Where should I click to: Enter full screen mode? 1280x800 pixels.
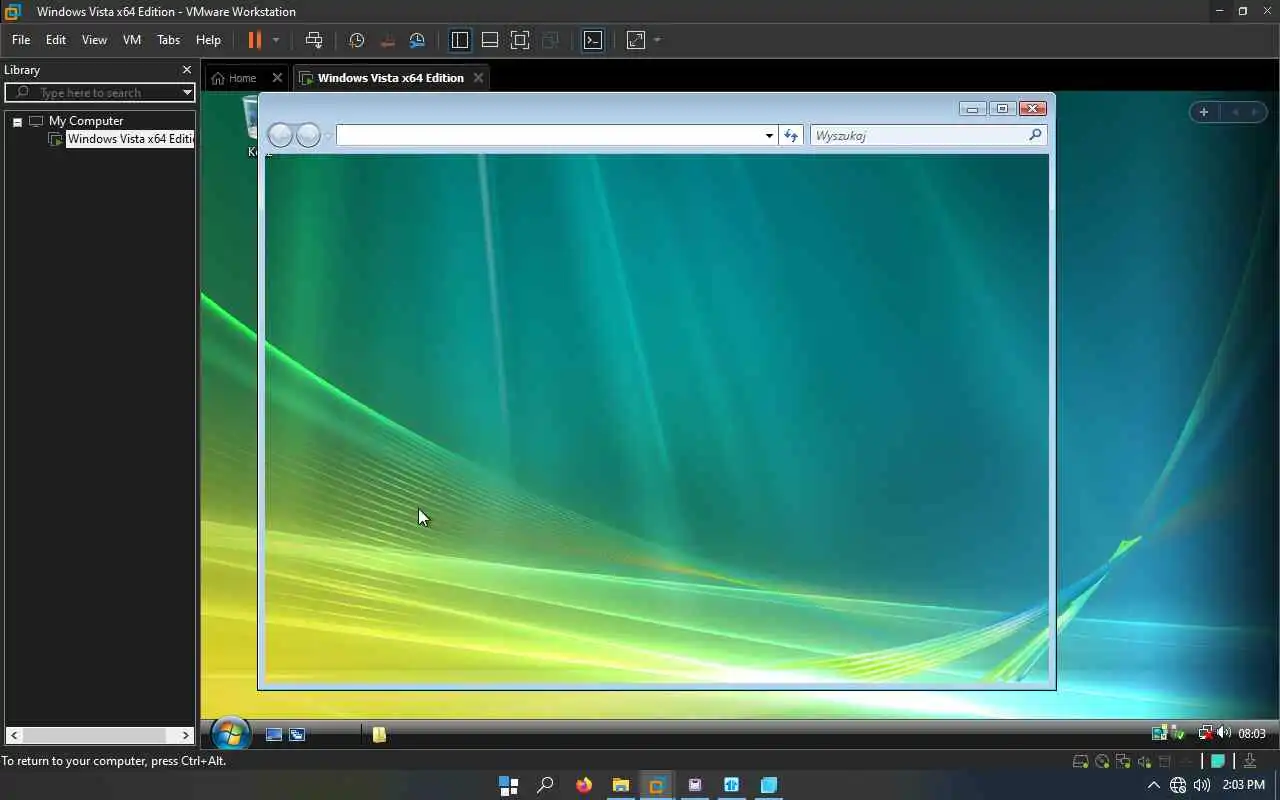click(520, 40)
